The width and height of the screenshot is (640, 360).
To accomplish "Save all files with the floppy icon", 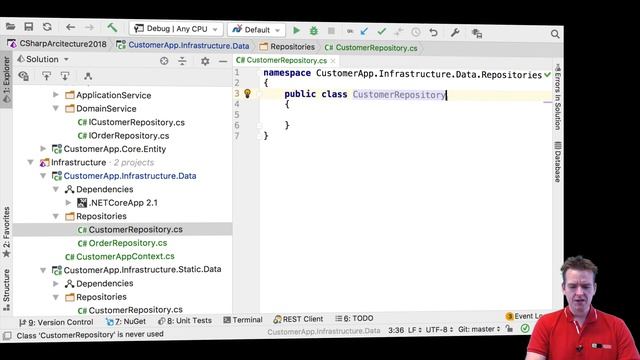I will tap(29, 27).
